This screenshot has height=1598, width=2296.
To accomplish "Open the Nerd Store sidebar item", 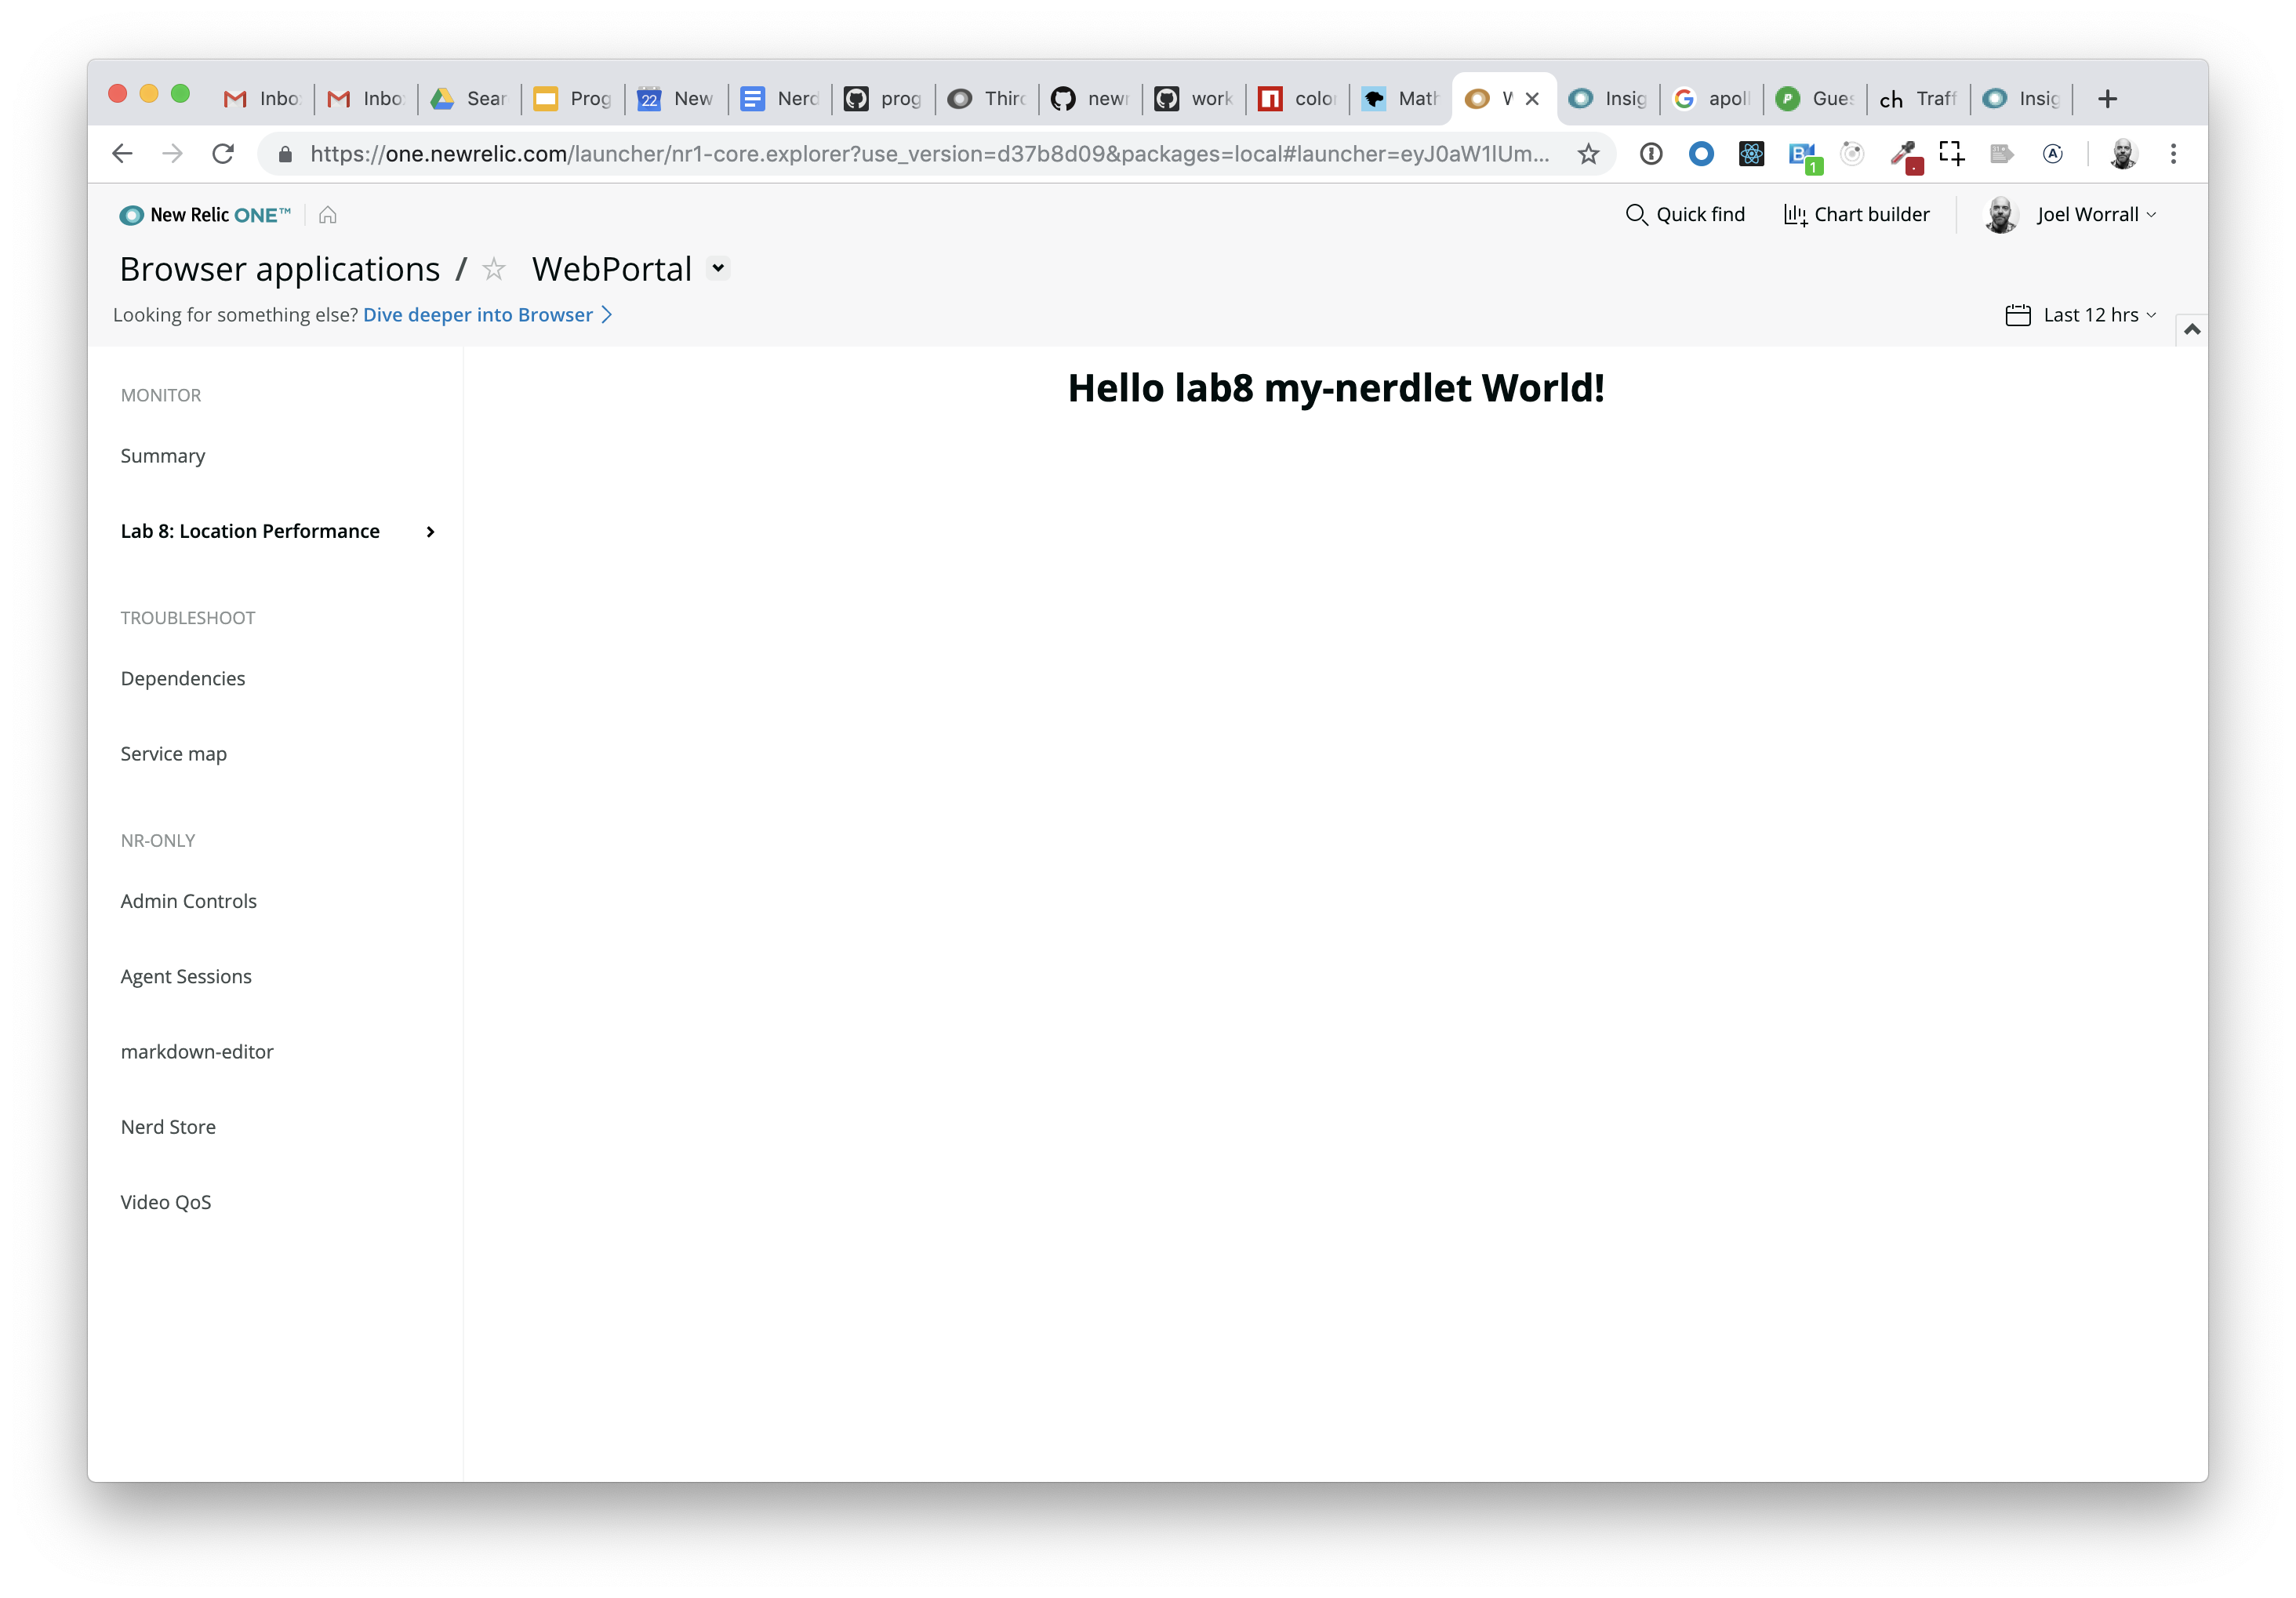I will (168, 1127).
